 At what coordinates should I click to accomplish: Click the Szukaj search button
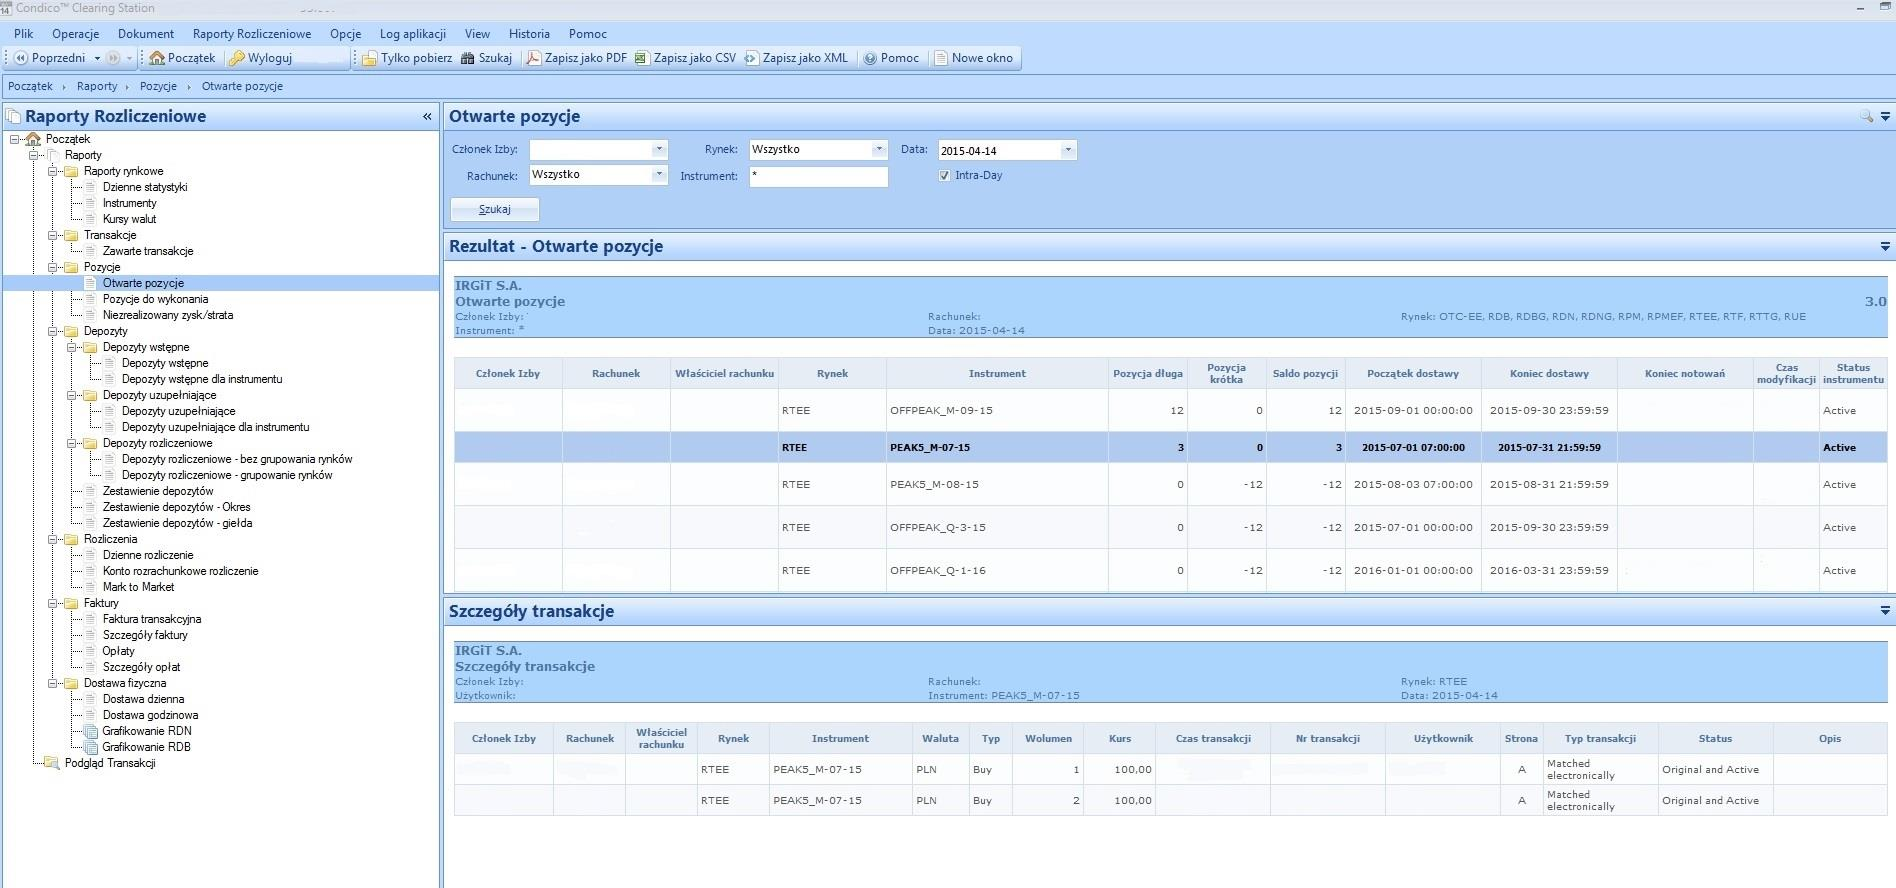(x=495, y=209)
